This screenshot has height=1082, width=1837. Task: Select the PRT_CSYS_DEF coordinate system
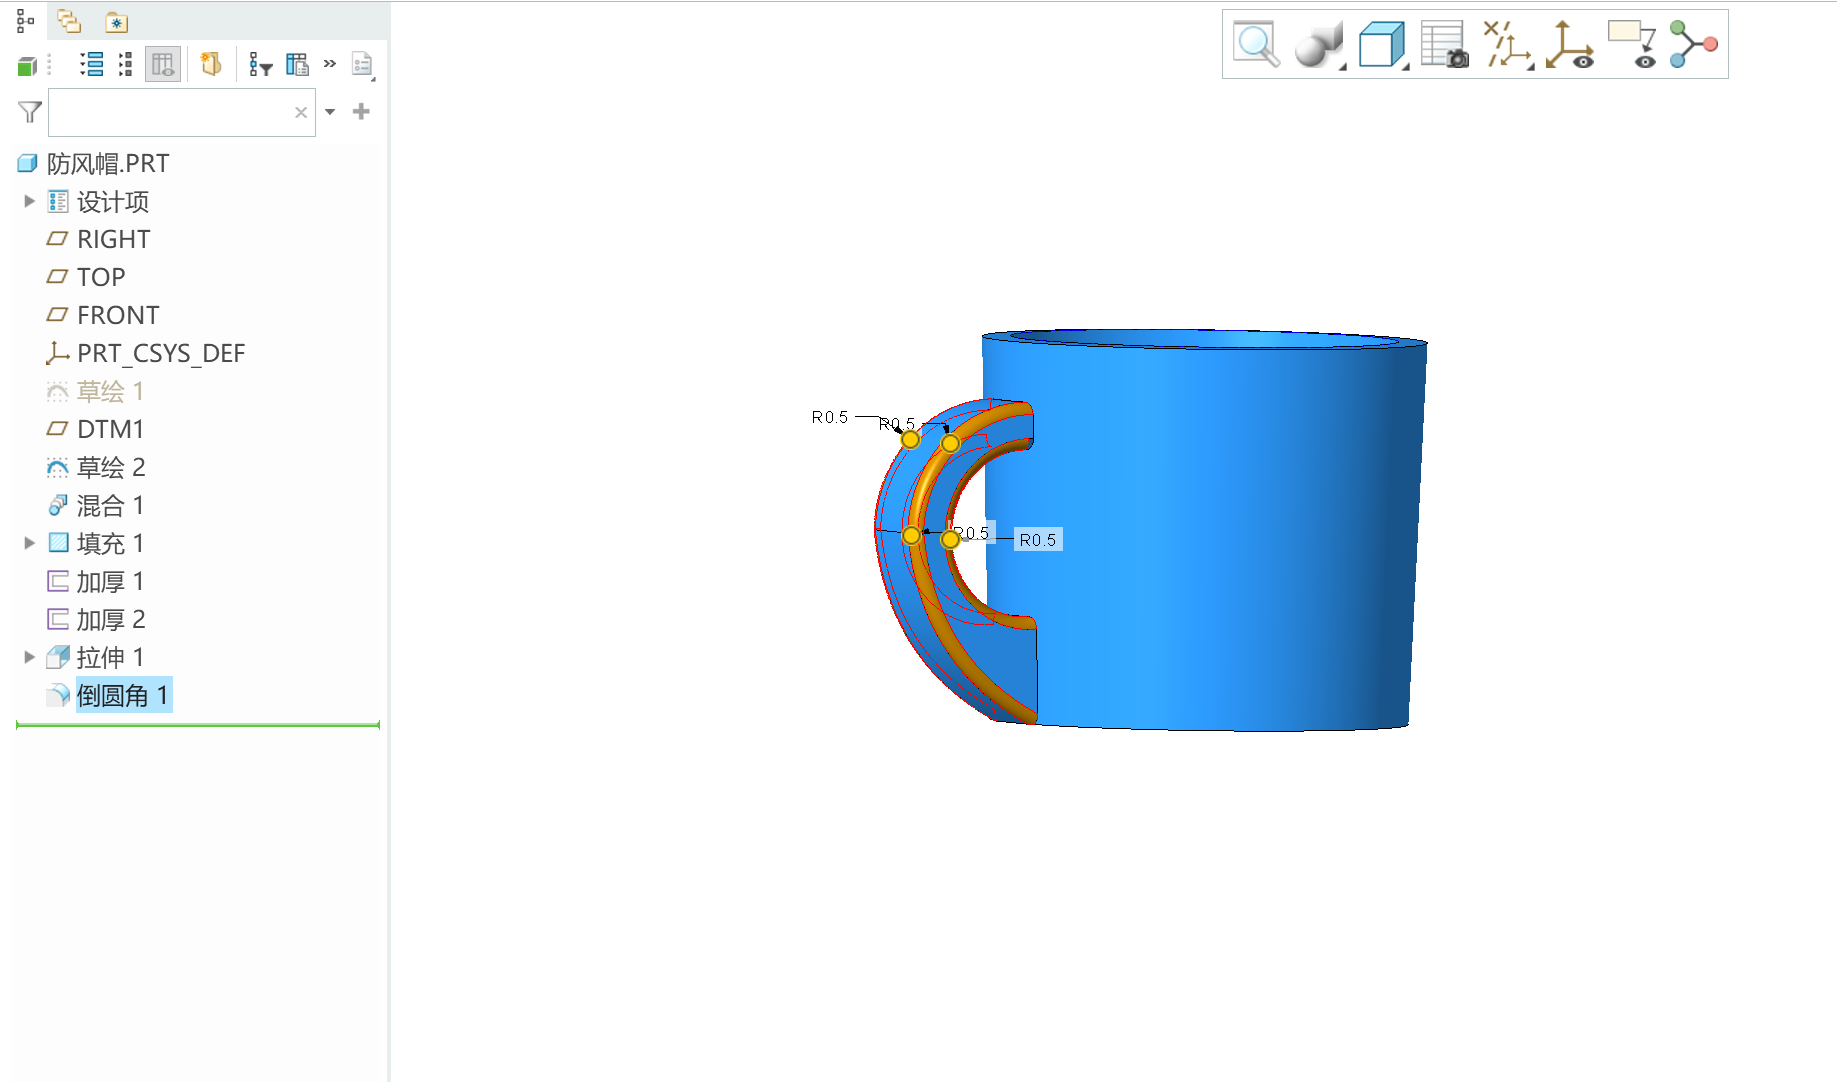[x=161, y=353]
